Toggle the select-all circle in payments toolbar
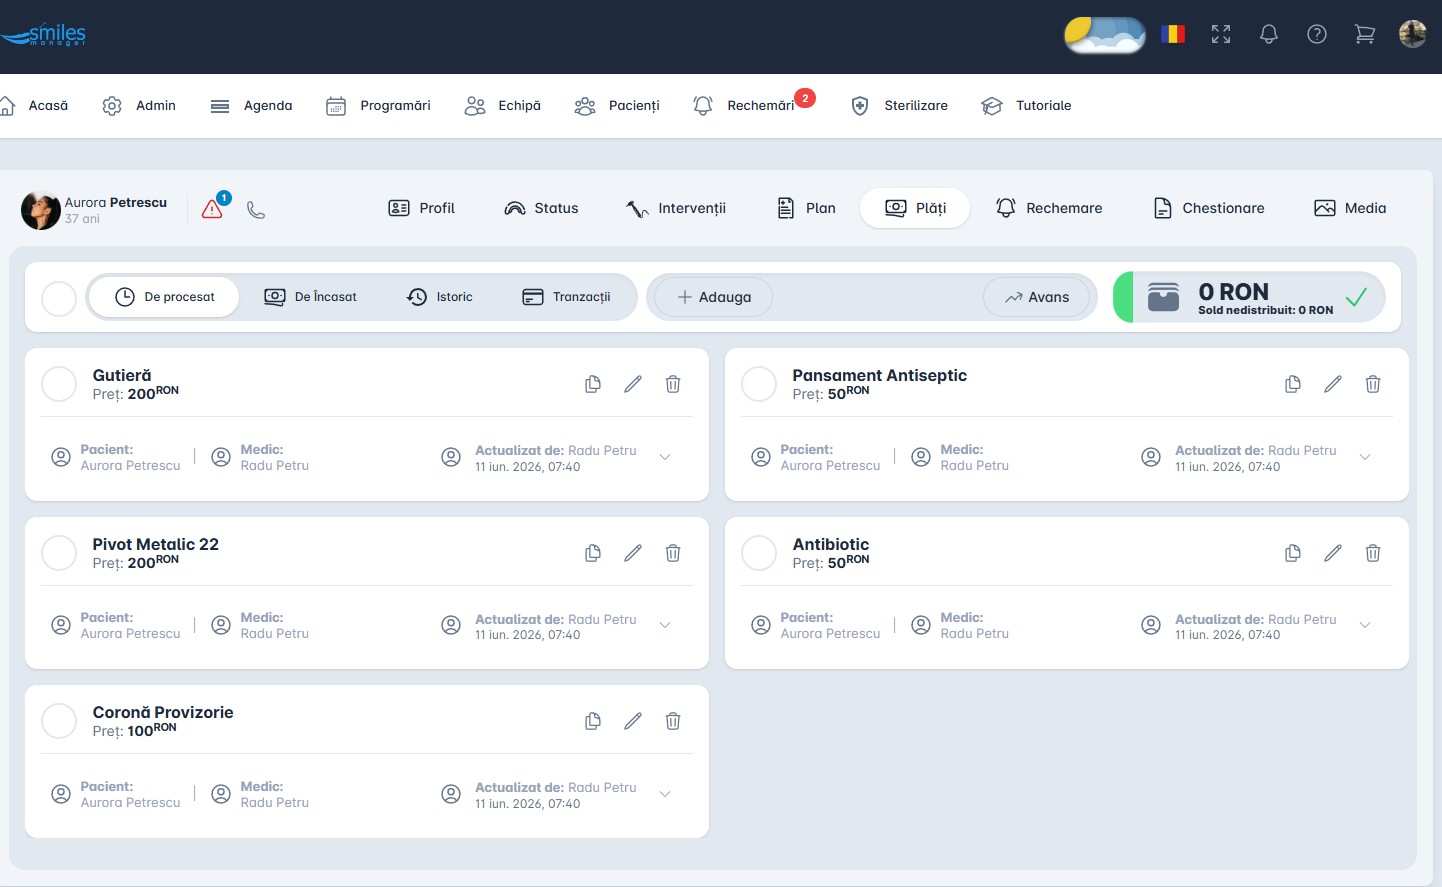1442x887 pixels. pyautogui.click(x=59, y=298)
